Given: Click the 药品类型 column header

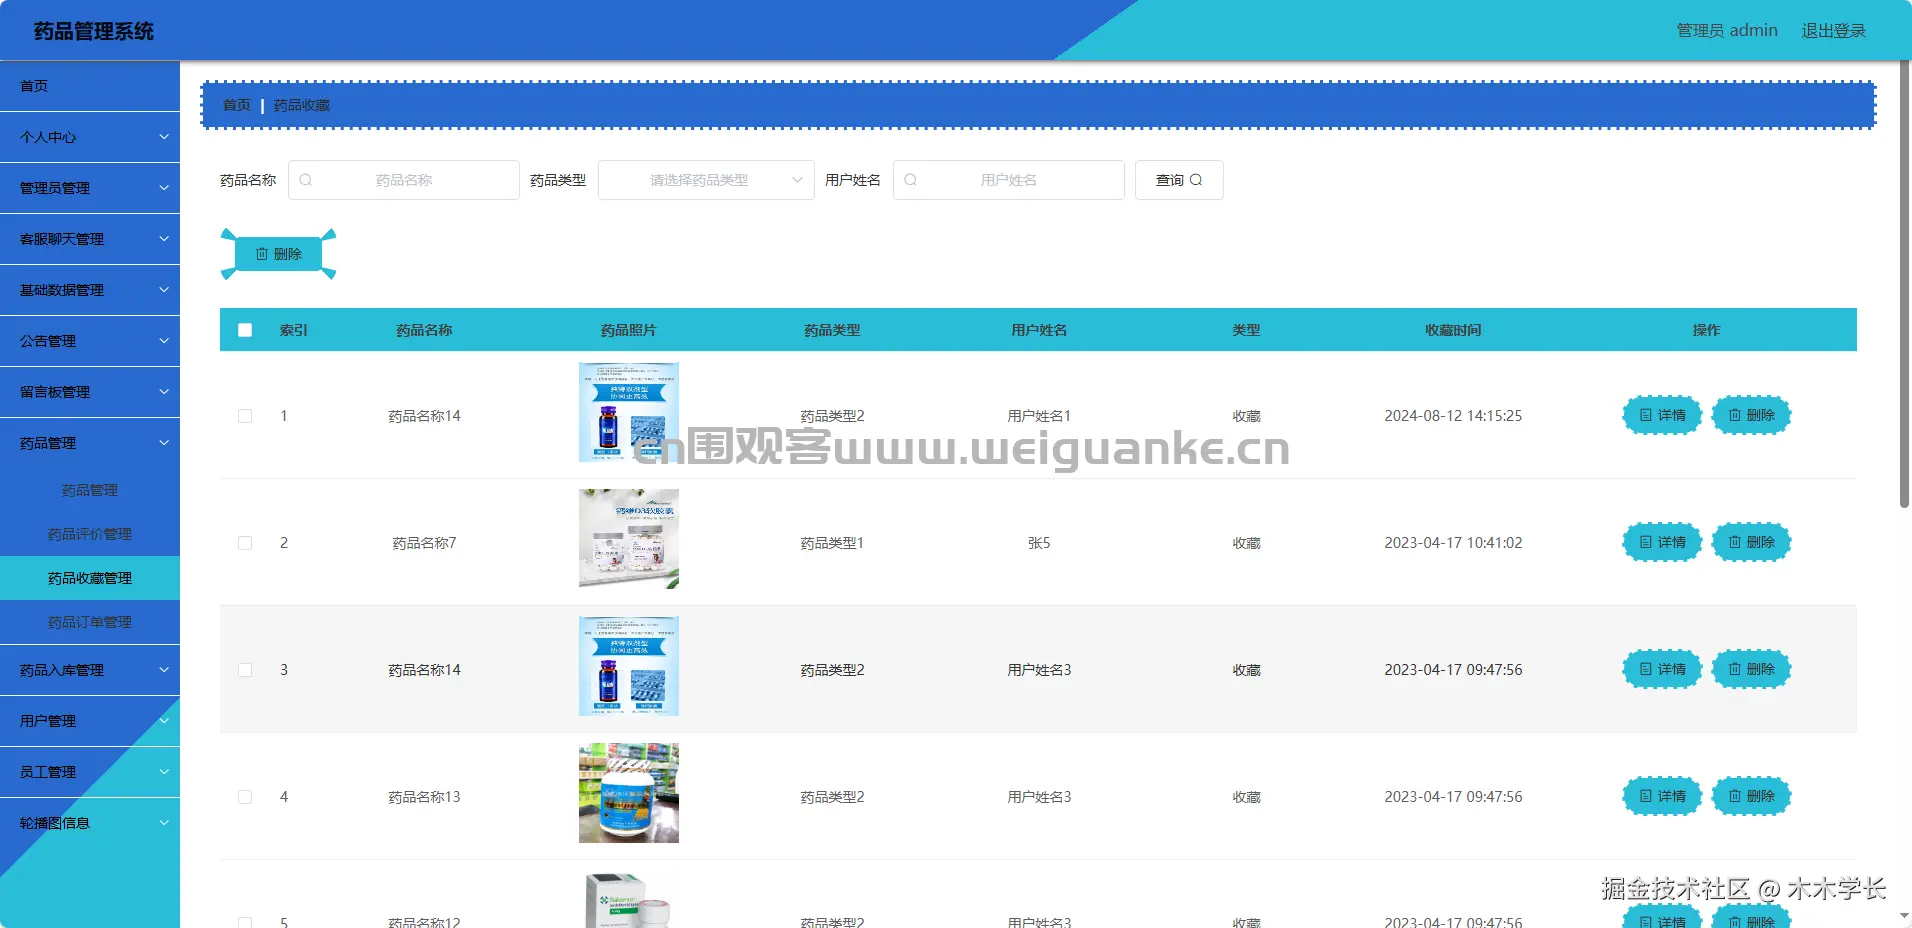Looking at the screenshot, I should coord(832,330).
